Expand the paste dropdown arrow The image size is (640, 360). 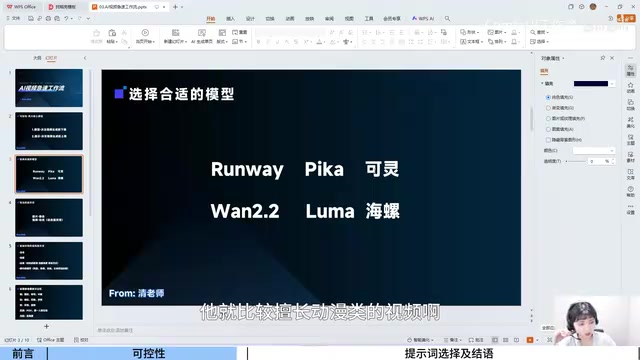coord(116,42)
